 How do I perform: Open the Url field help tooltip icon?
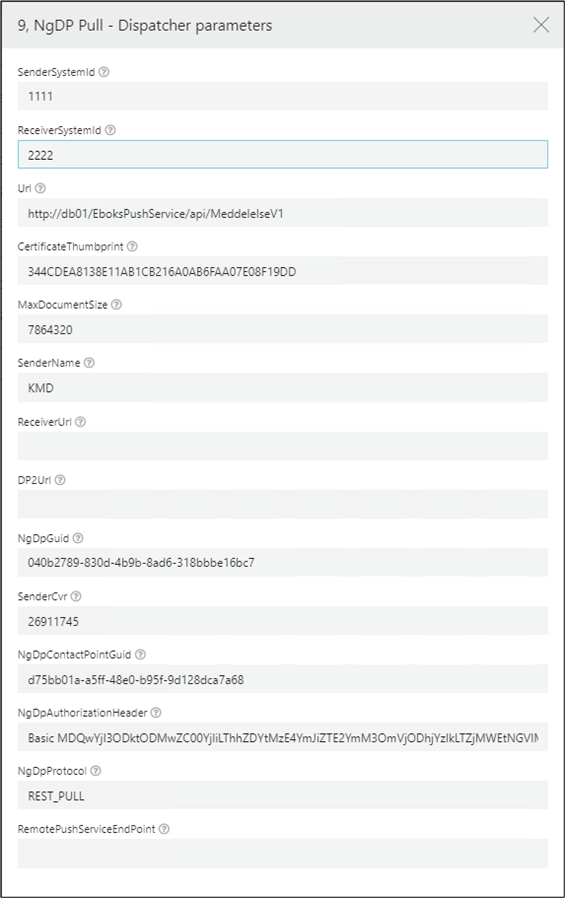[40, 188]
